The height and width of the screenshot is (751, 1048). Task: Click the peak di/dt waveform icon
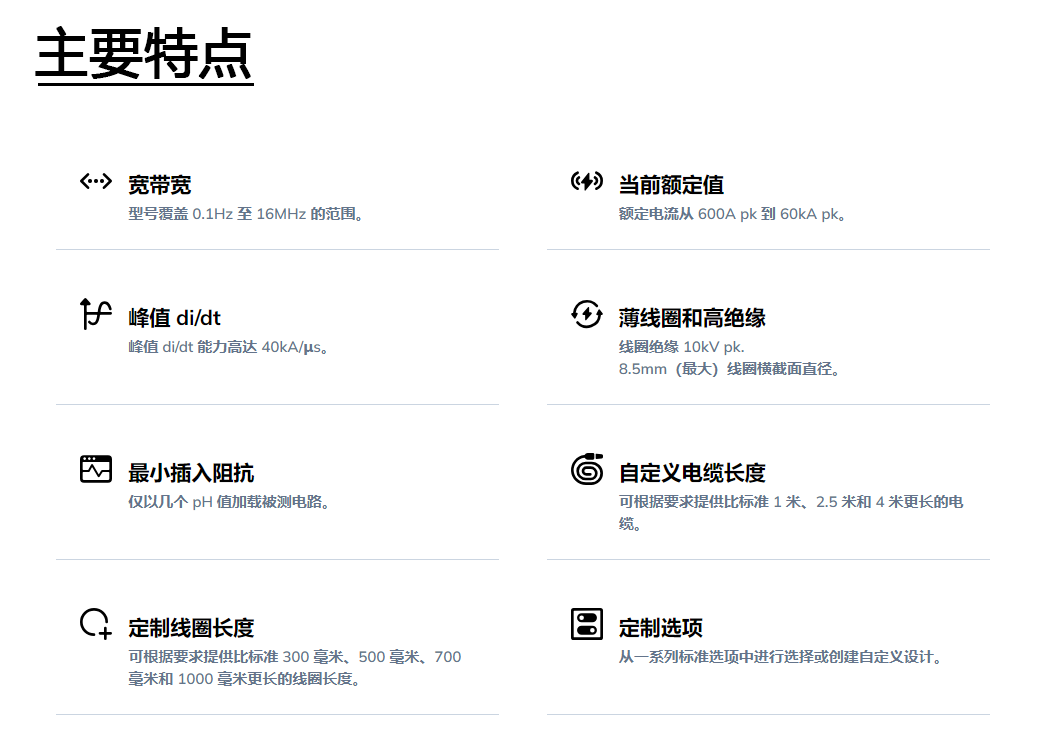pos(96,314)
